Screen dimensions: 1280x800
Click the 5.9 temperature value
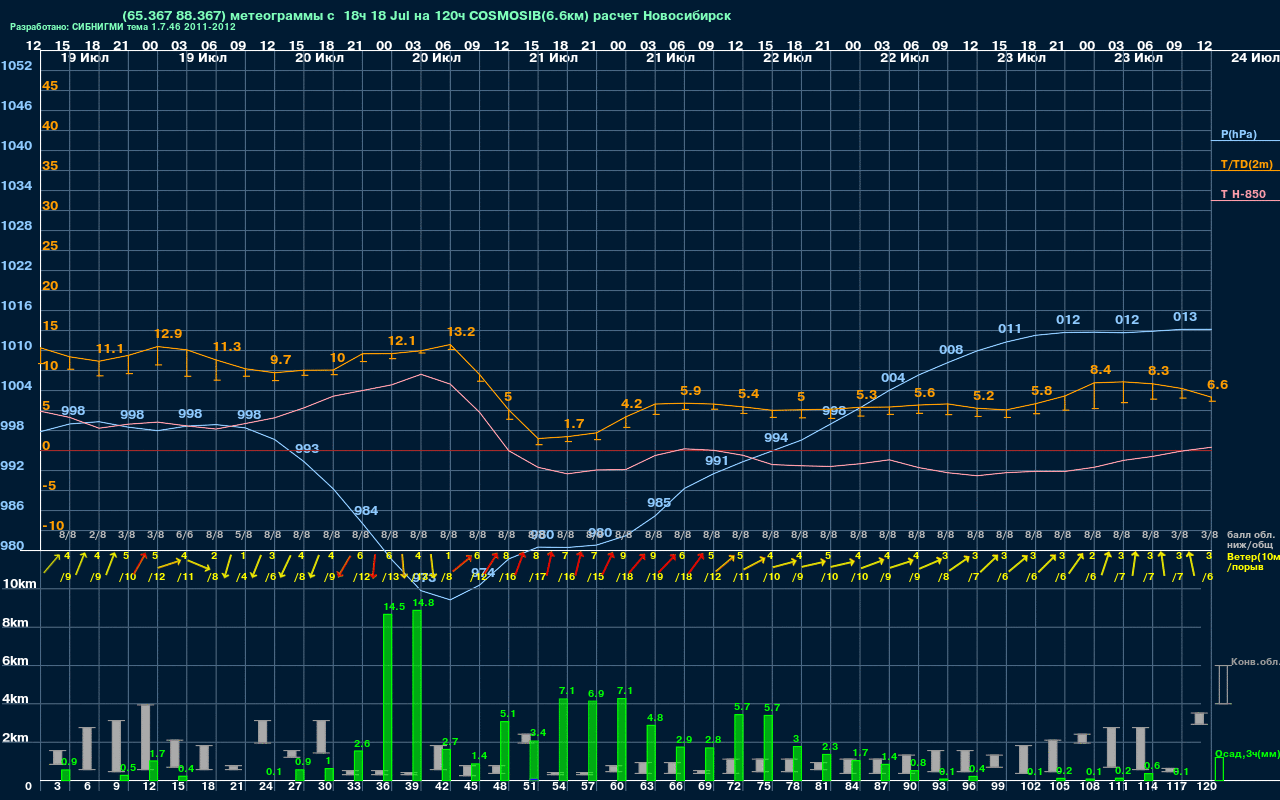click(x=691, y=391)
